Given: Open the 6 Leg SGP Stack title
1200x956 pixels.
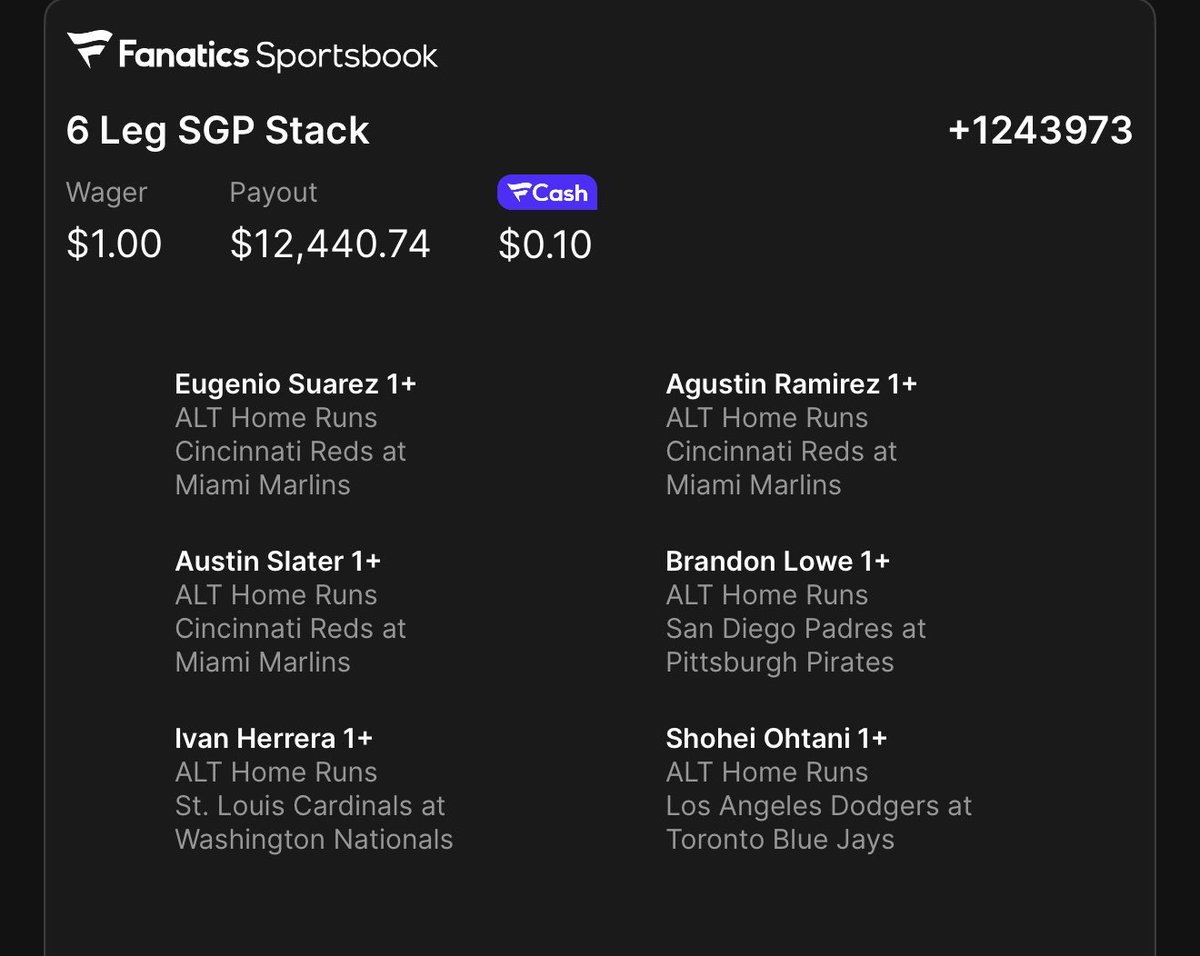Looking at the screenshot, I should (x=218, y=131).
